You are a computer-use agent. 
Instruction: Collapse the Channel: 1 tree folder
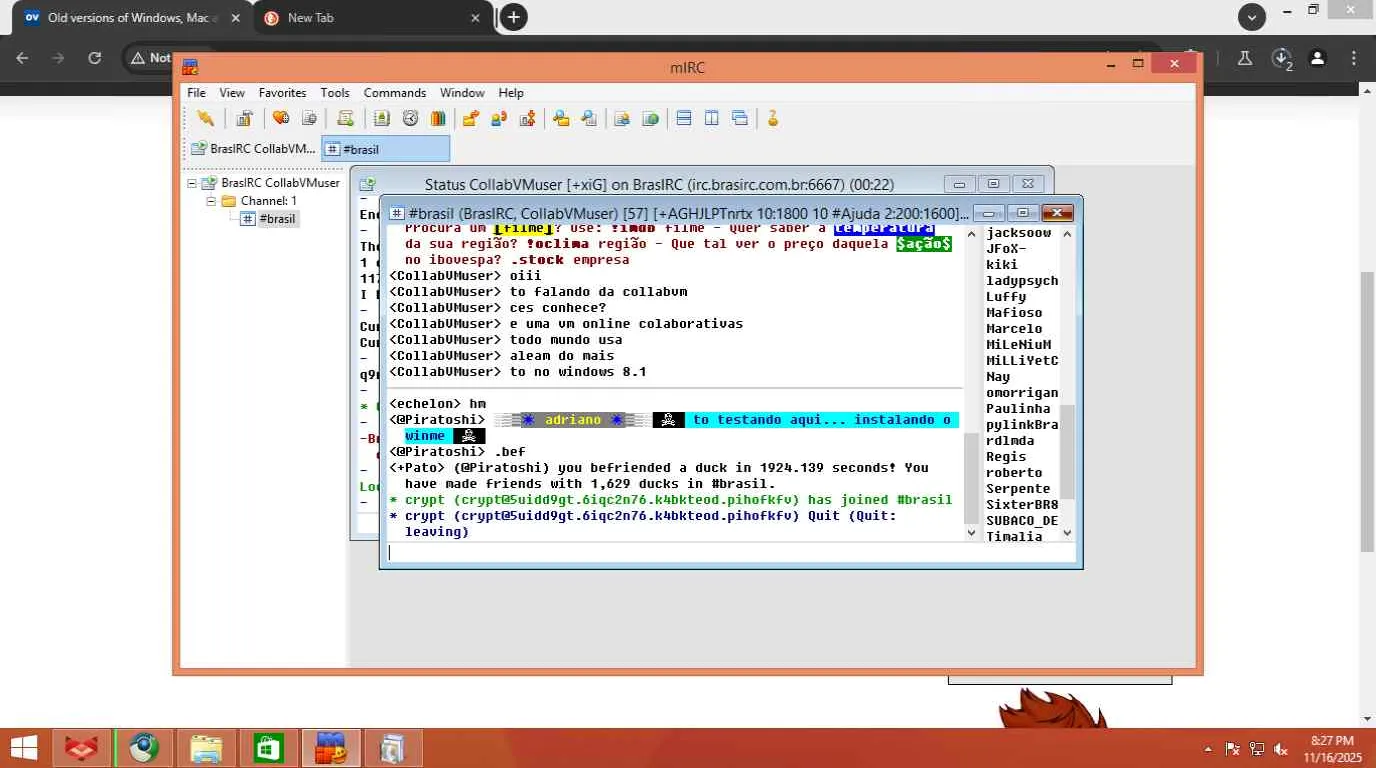tap(211, 201)
